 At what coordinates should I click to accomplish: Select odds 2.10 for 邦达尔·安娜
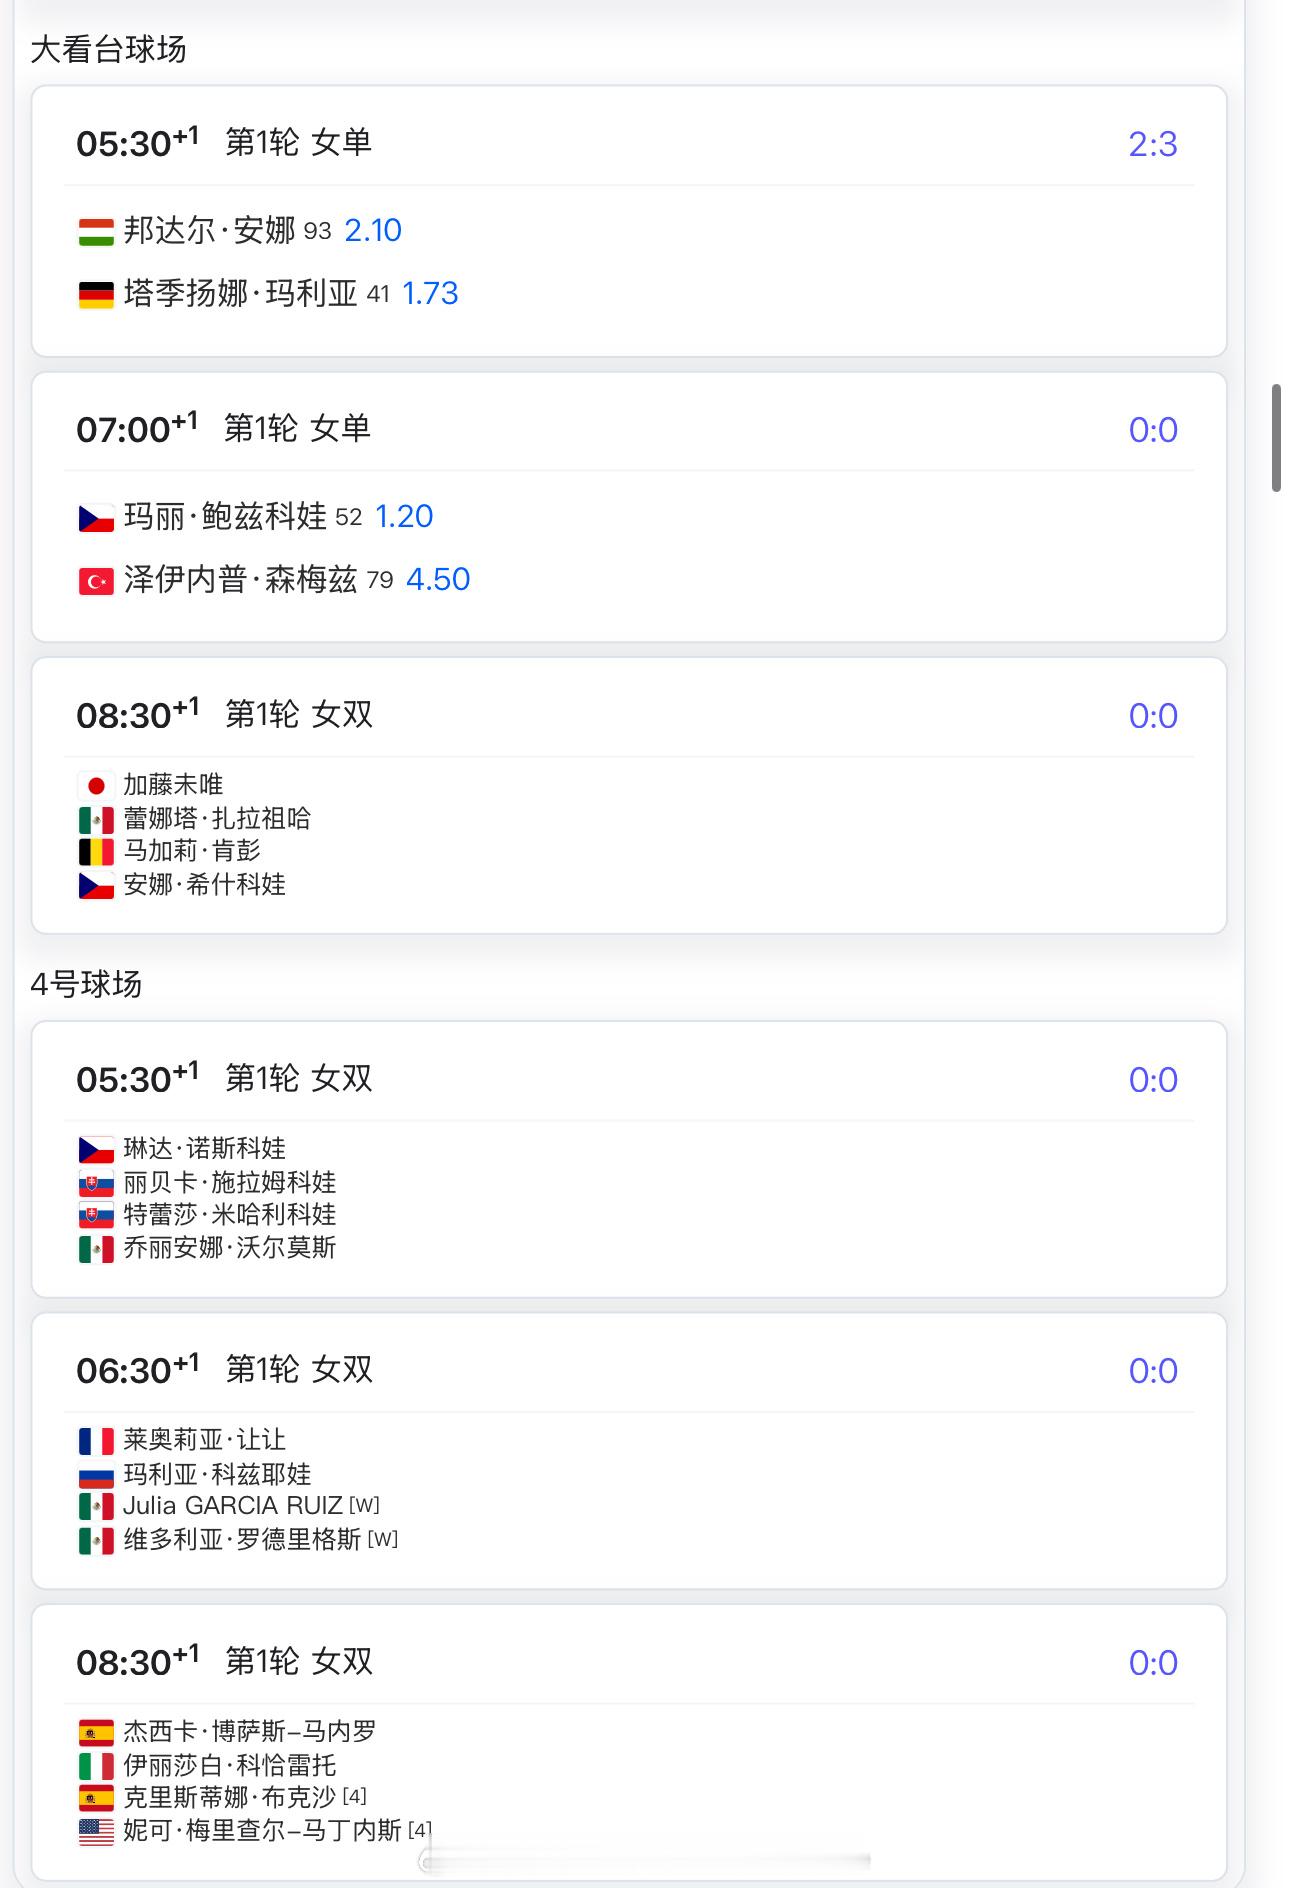tap(373, 231)
